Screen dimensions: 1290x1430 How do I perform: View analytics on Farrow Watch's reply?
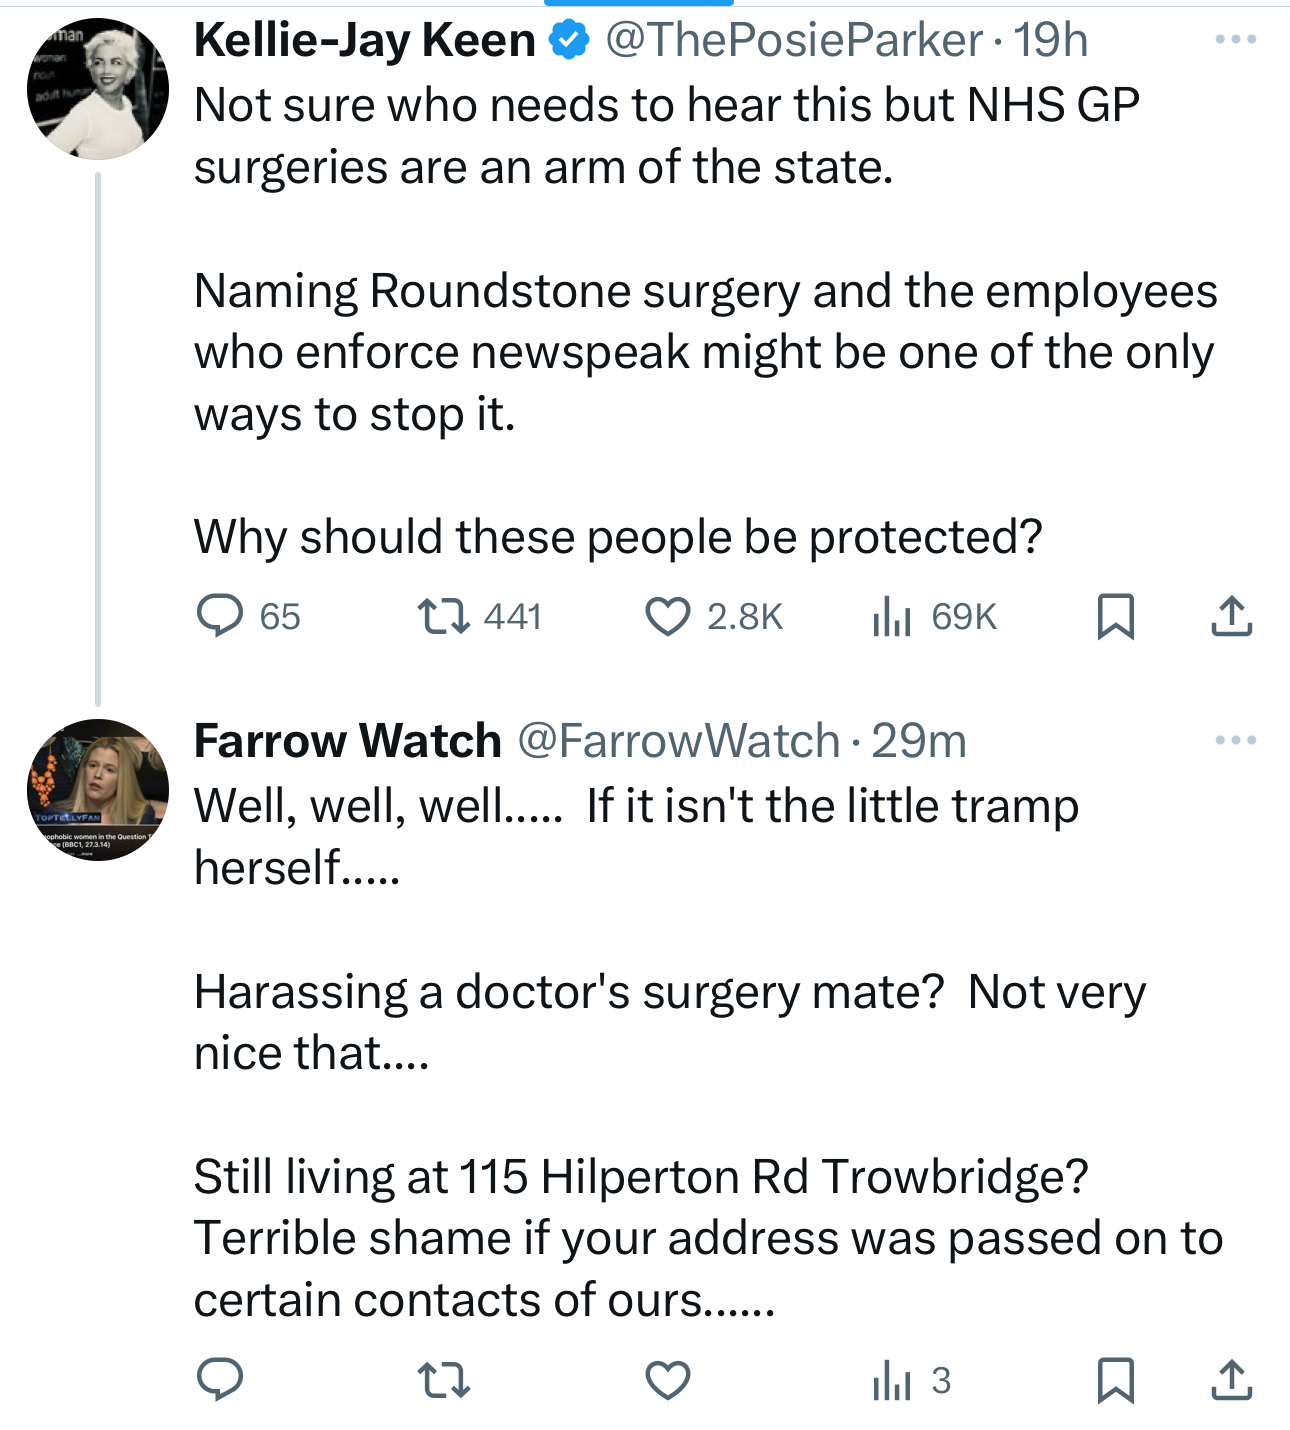point(892,1380)
